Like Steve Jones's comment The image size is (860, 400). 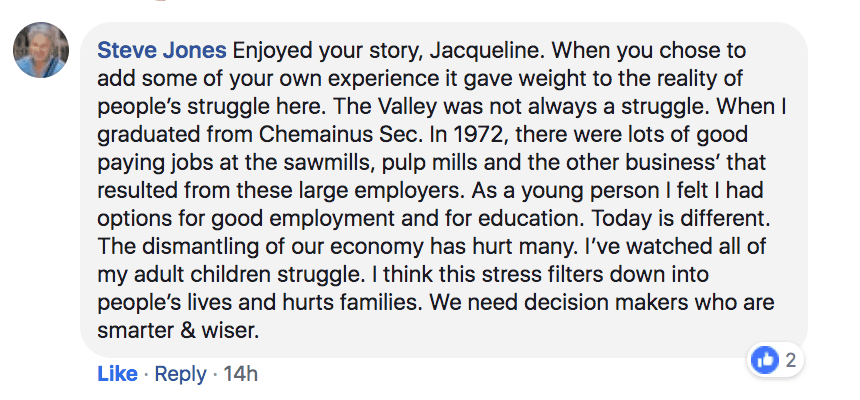pyautogui.click(x=117, y=374)
